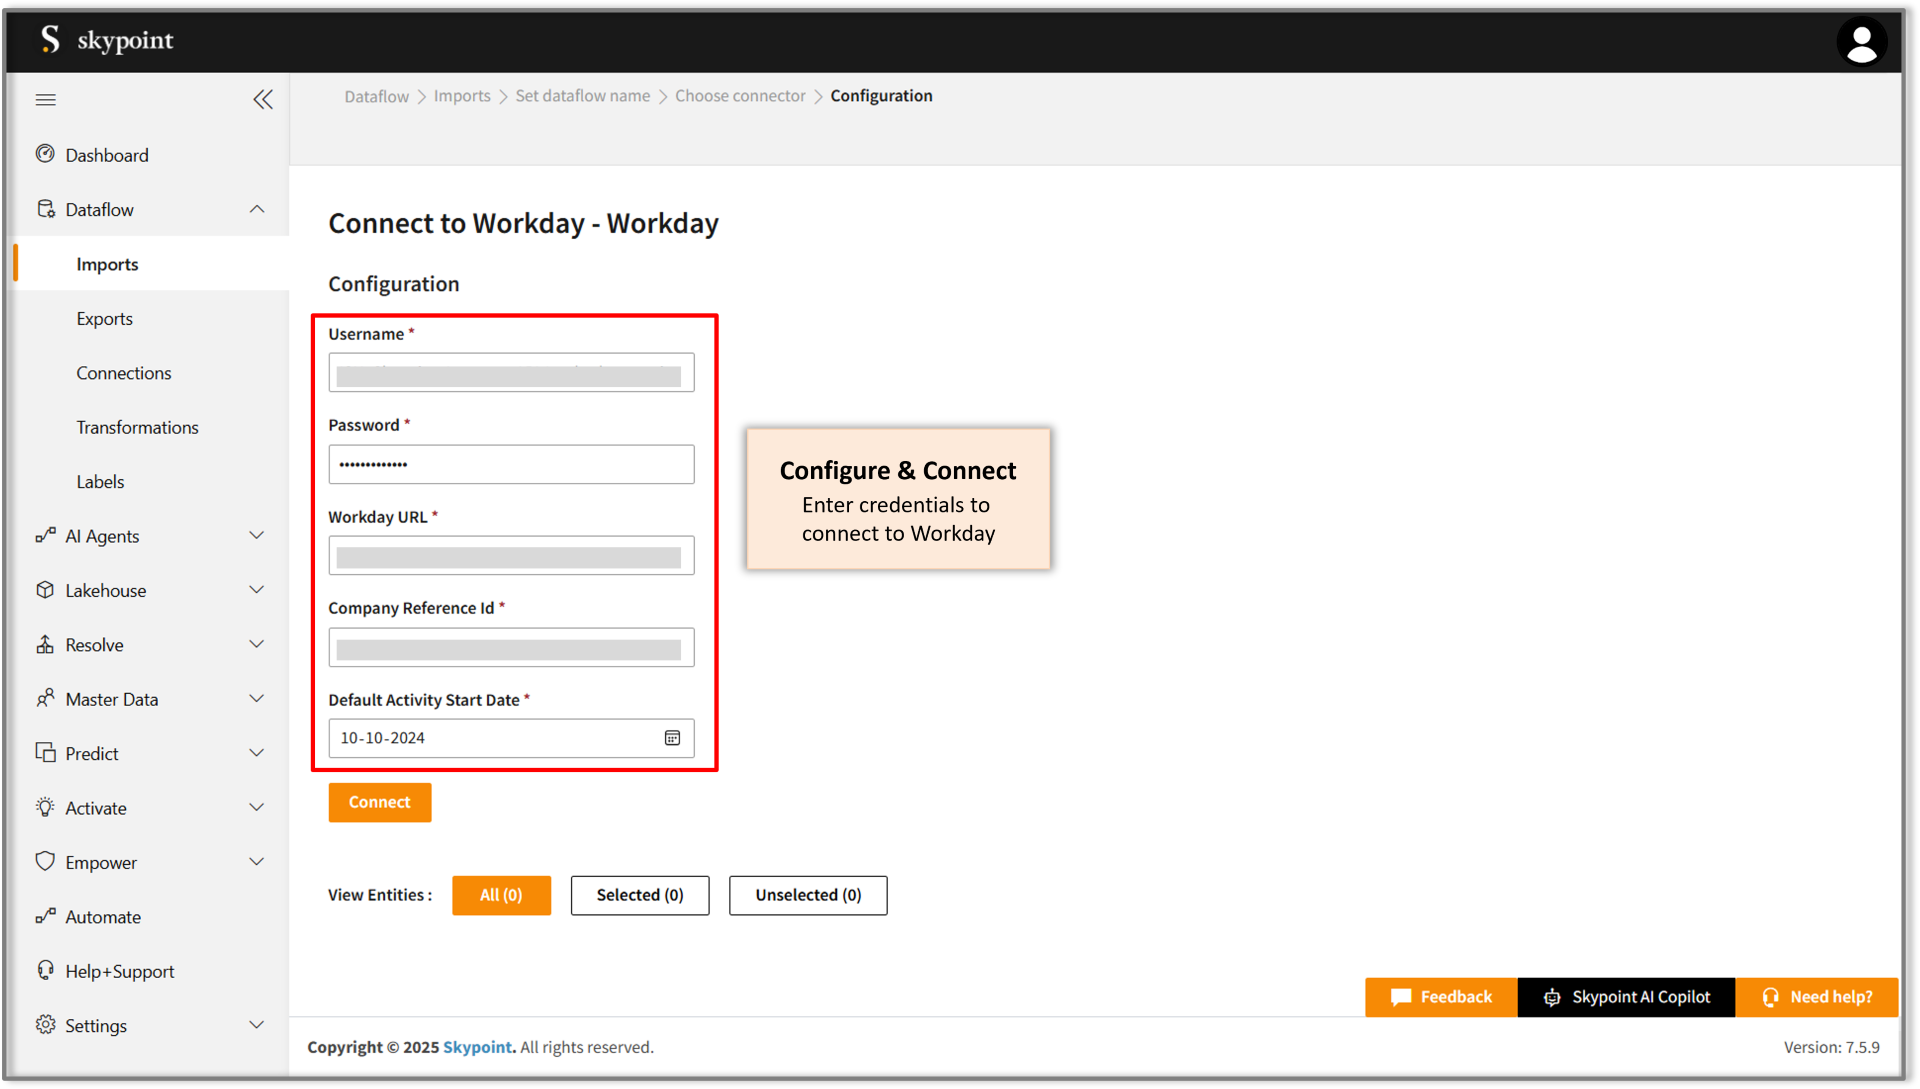Viewport: 1920px width, 1089px height.
Task: Show Selected (0) entities filter
Action: (x=640, y=895)
